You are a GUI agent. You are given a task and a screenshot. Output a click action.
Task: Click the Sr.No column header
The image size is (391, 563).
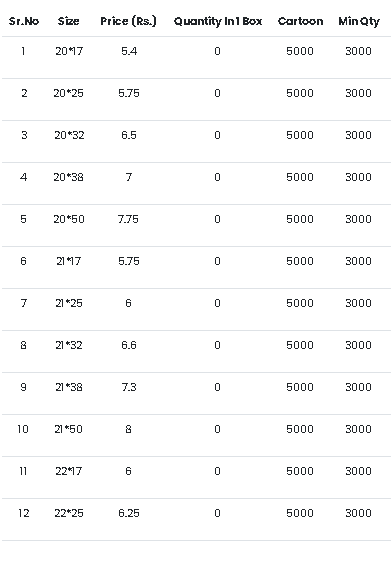pos(24,21)
